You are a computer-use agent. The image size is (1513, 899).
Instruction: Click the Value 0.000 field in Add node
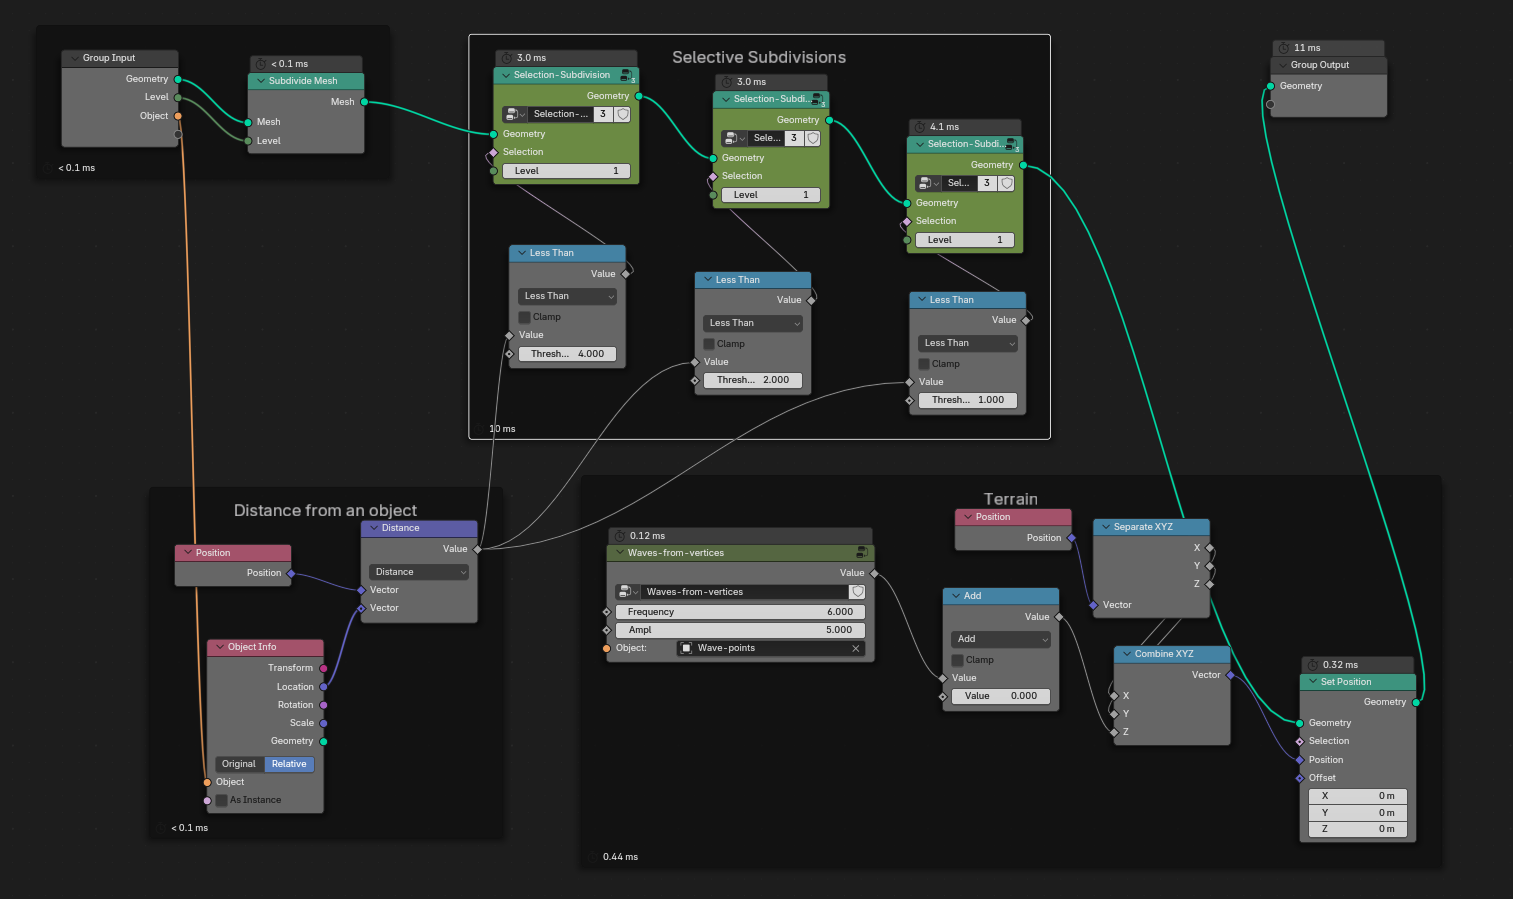tap(1001, 696)
